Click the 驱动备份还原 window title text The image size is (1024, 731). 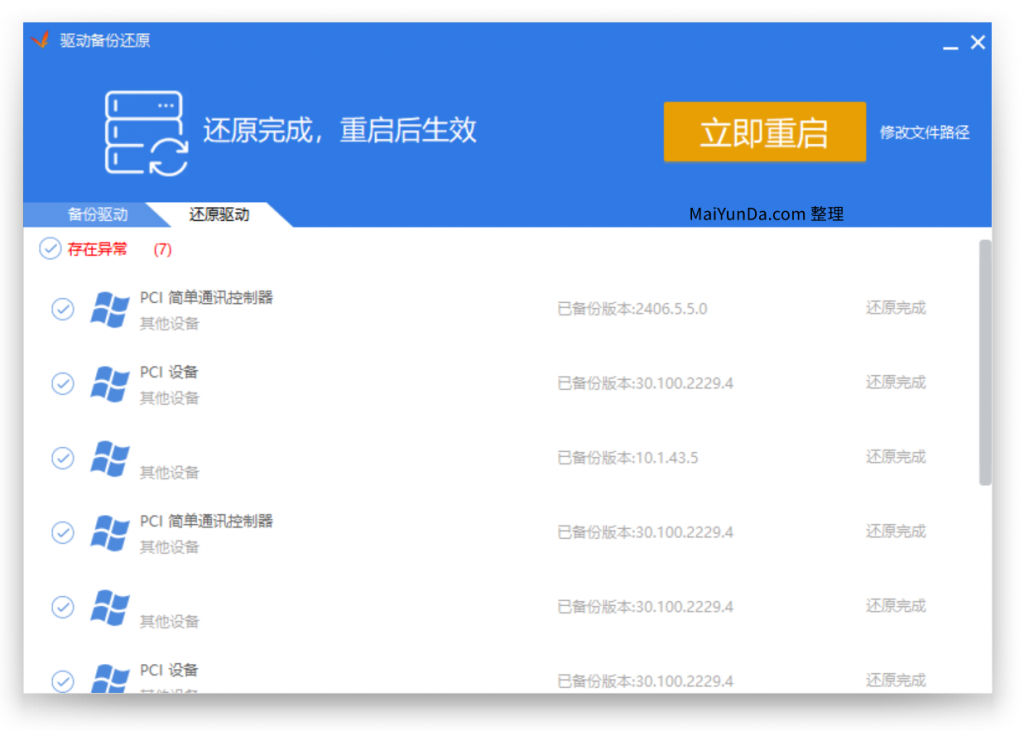click(x=105, y=41)
